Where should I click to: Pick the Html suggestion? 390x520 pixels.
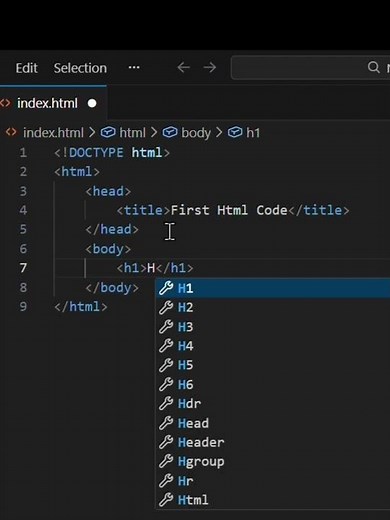(273, 500)
